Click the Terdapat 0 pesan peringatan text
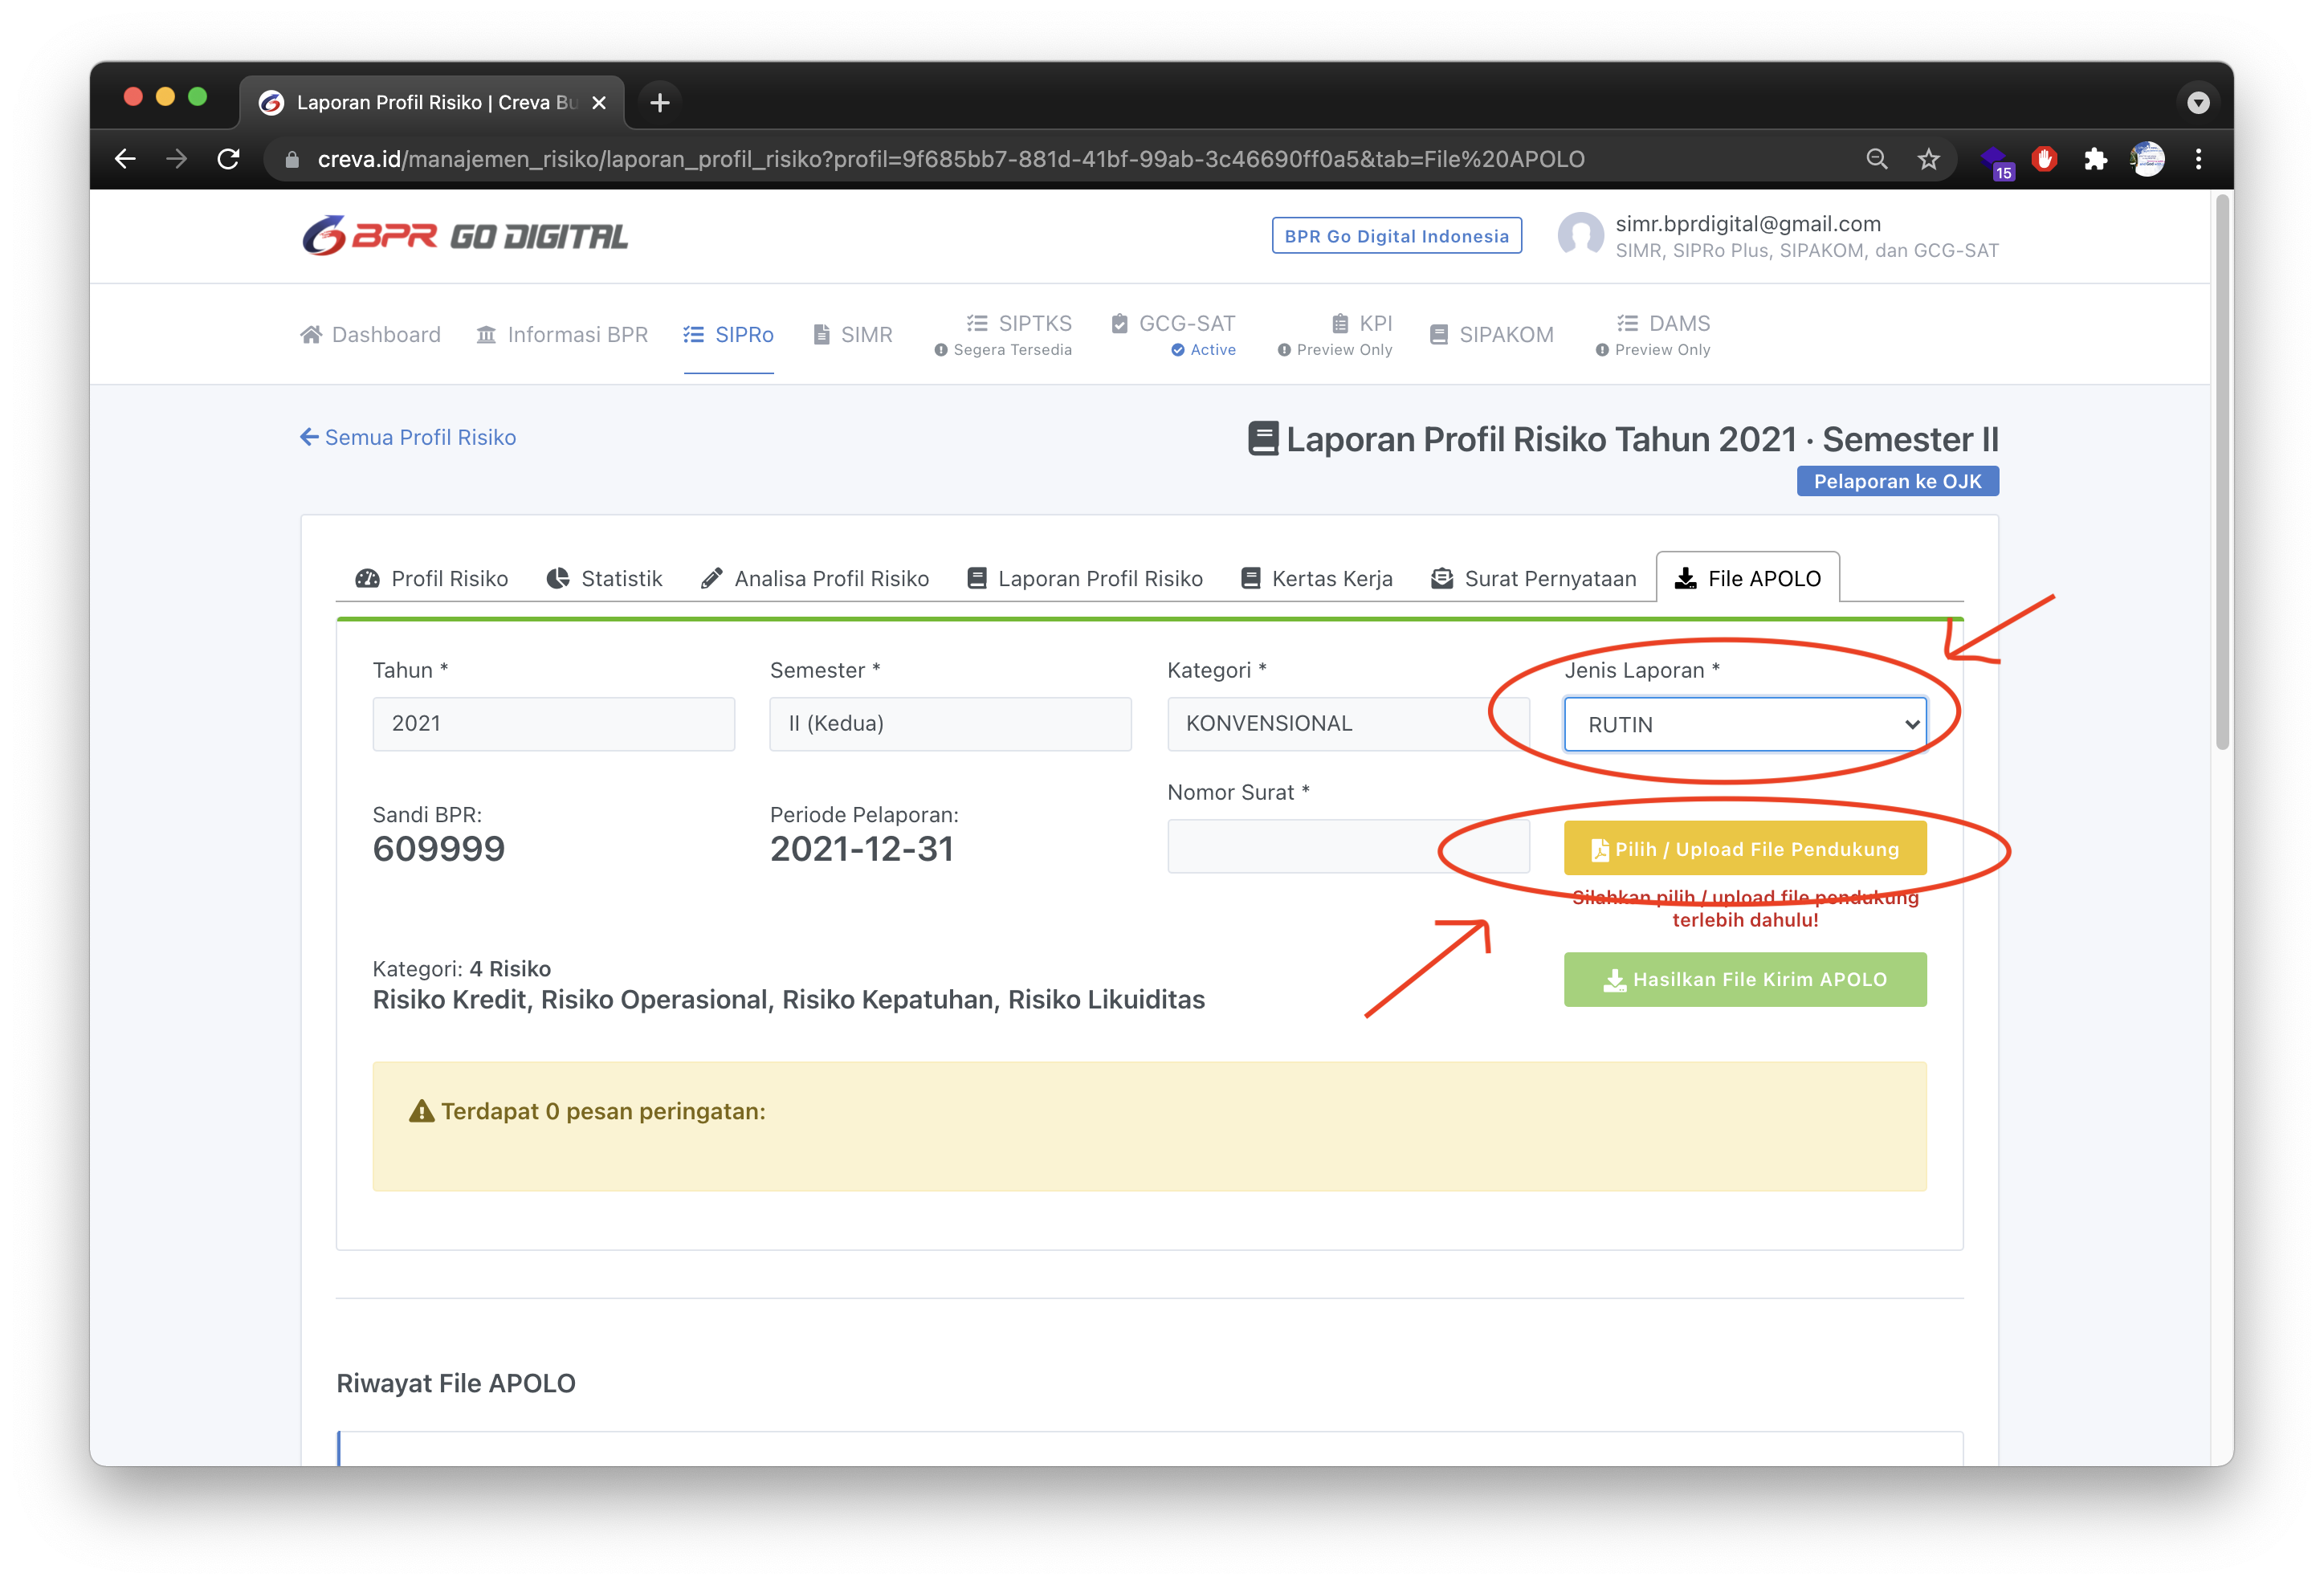 [x=603, y=1111]
